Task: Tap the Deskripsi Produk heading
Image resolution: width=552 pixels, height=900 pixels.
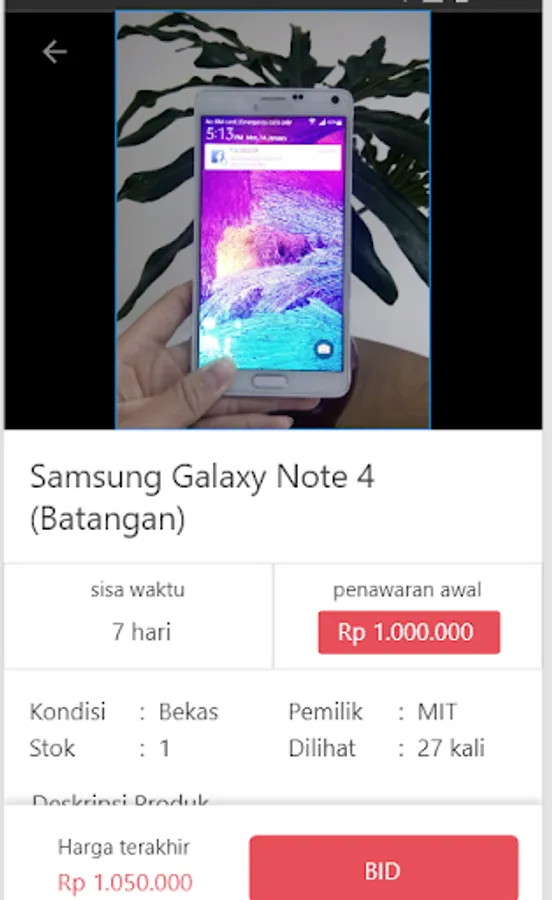Action: (120, 798)
